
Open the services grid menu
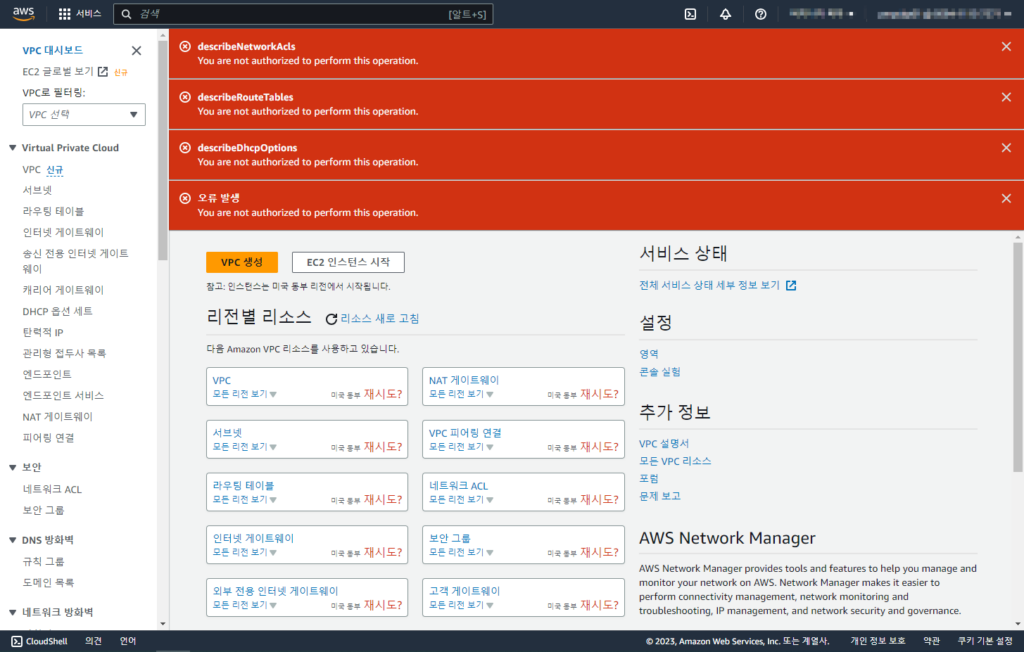click(65, 14)
